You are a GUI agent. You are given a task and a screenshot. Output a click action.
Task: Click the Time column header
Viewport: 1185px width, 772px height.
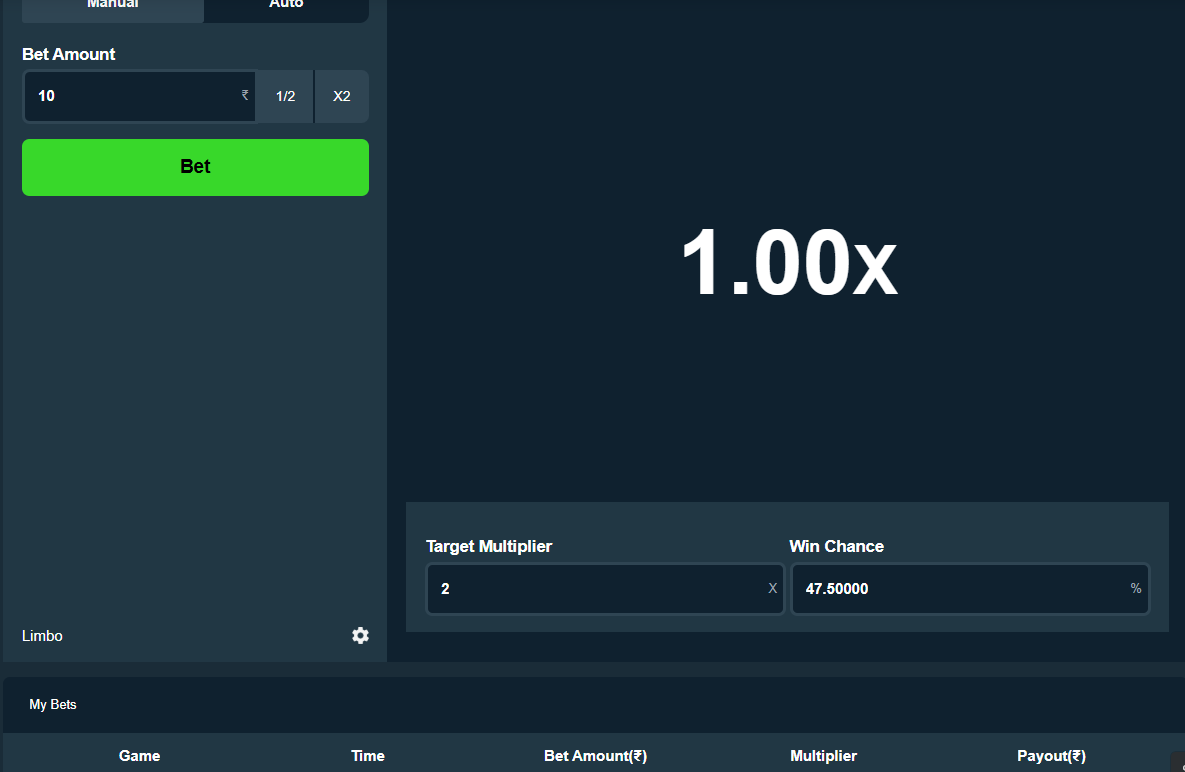pyautogui.click(x=368, y=755)
